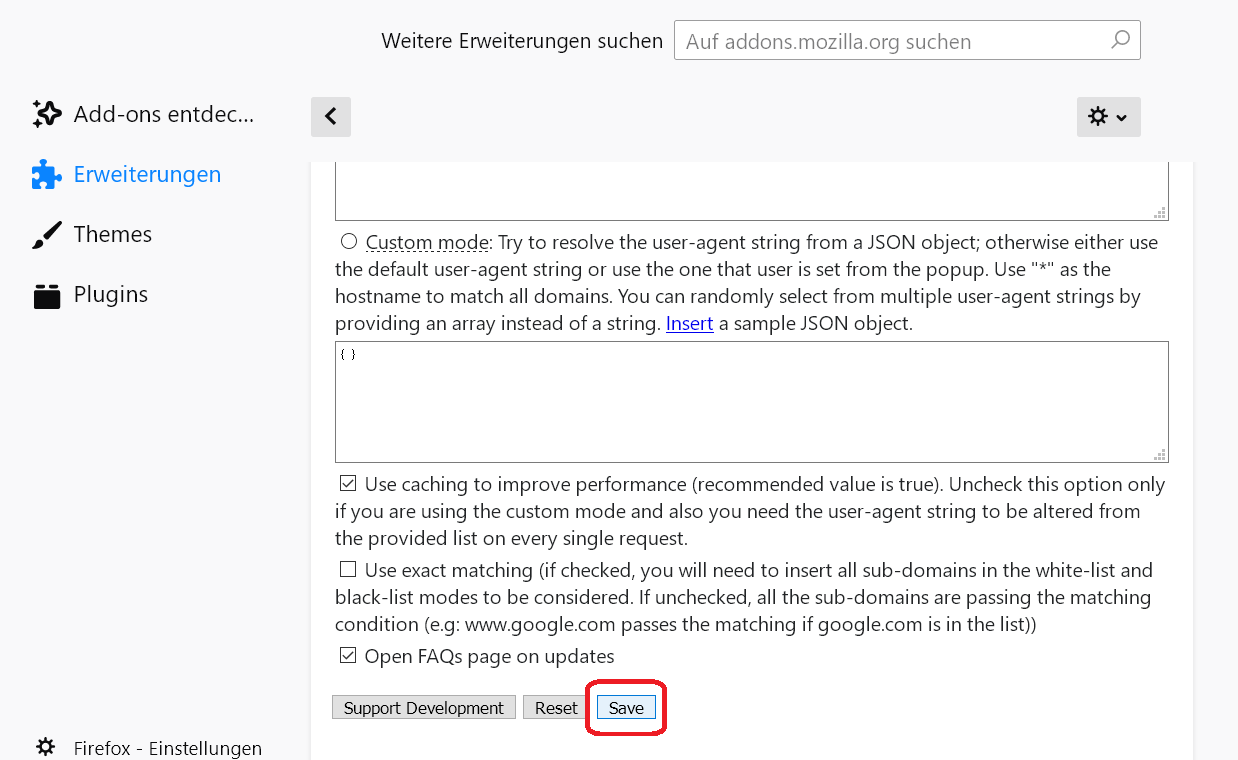Click the magnifier icon in search box
This screenshot has height=760, width=1238.
(1120, 41)
